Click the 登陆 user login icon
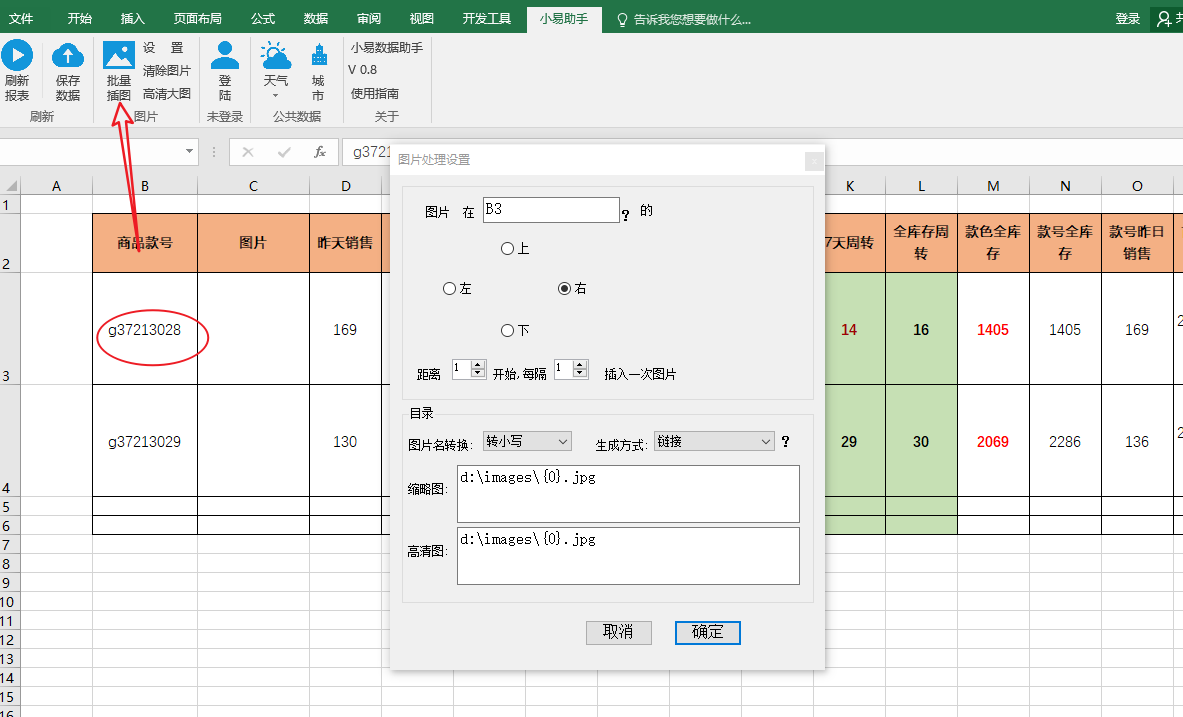The image size is (1183, 717). (x=225, y=56)
